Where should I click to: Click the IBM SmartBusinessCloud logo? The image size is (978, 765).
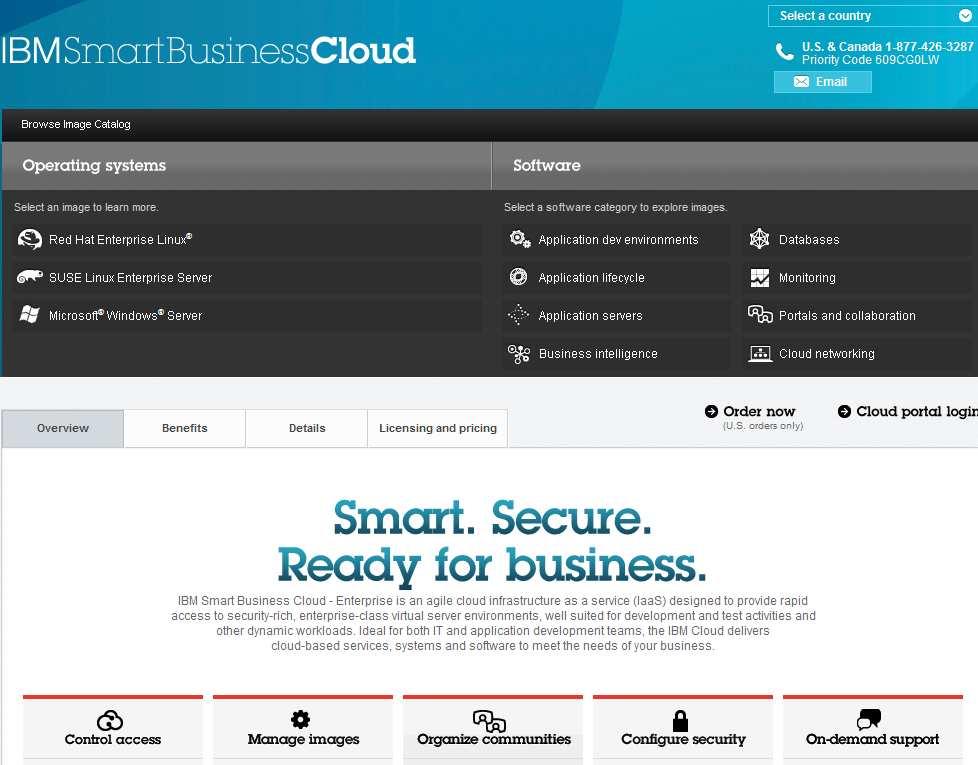208,51
